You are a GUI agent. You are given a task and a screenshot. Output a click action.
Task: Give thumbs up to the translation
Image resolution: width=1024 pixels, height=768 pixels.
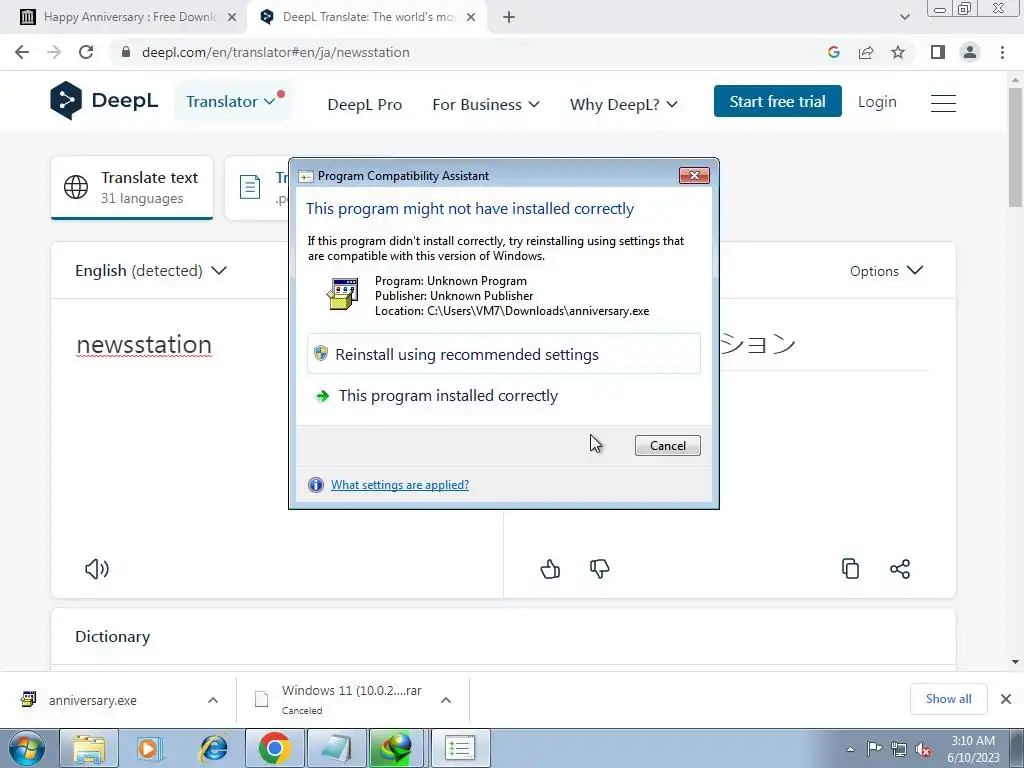click(550, 569)
